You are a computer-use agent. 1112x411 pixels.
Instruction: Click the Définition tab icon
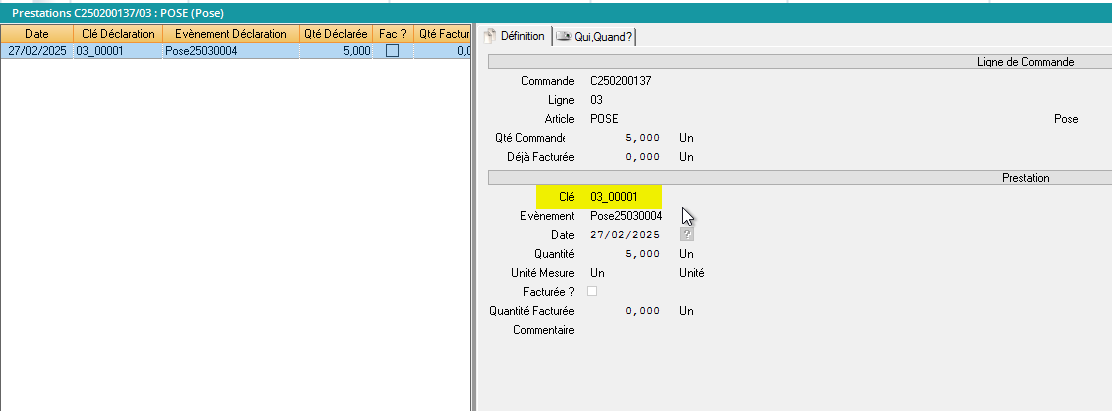tap(491, 36)
